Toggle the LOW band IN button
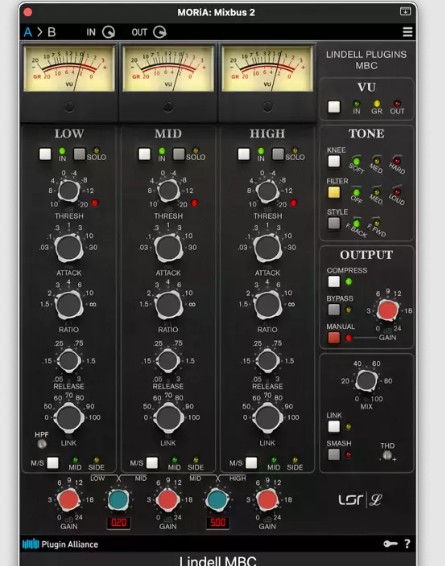 tap(45, 154)
